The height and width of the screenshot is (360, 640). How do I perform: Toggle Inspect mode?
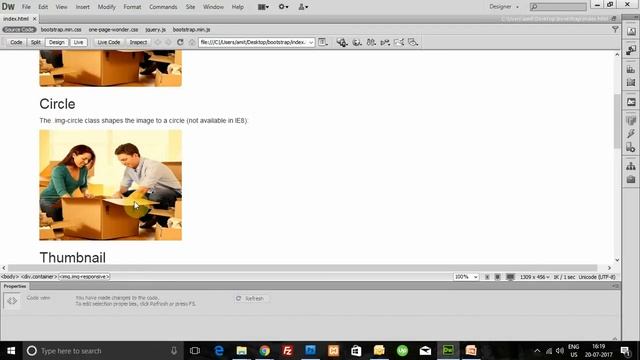pos(138,42)
